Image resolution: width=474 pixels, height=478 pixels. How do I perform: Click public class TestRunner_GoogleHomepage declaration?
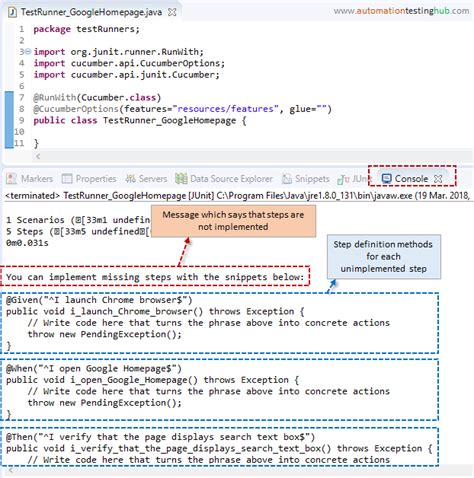(x=140, y=121)
